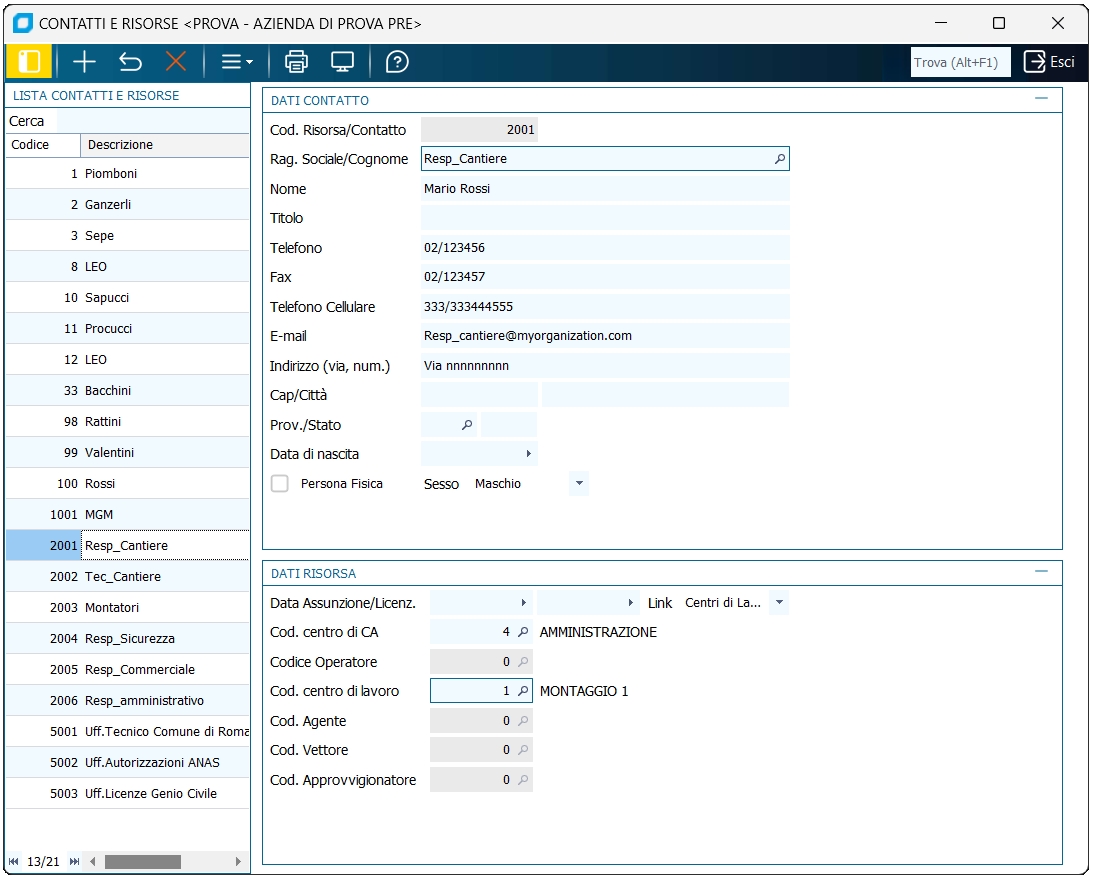Screen dimensions: 1093x878
Task: Open the hamburger menu dropdown in toolbar
Action: pos(237,62)
